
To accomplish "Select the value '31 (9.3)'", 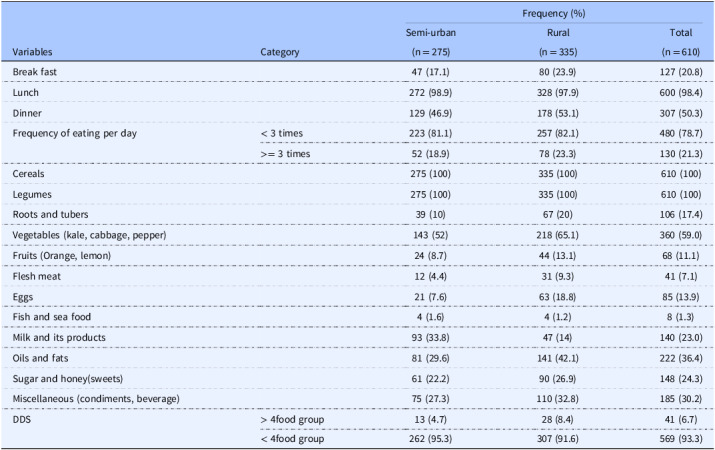I will [x=558, y=276].
